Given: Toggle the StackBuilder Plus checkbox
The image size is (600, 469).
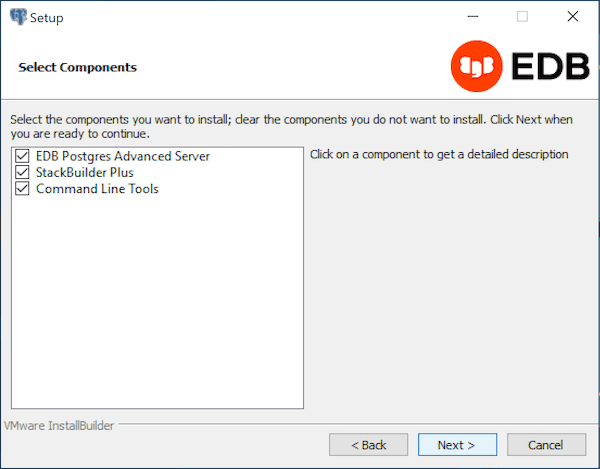Looking at the screenshot, I should click(x=23, y=173).
